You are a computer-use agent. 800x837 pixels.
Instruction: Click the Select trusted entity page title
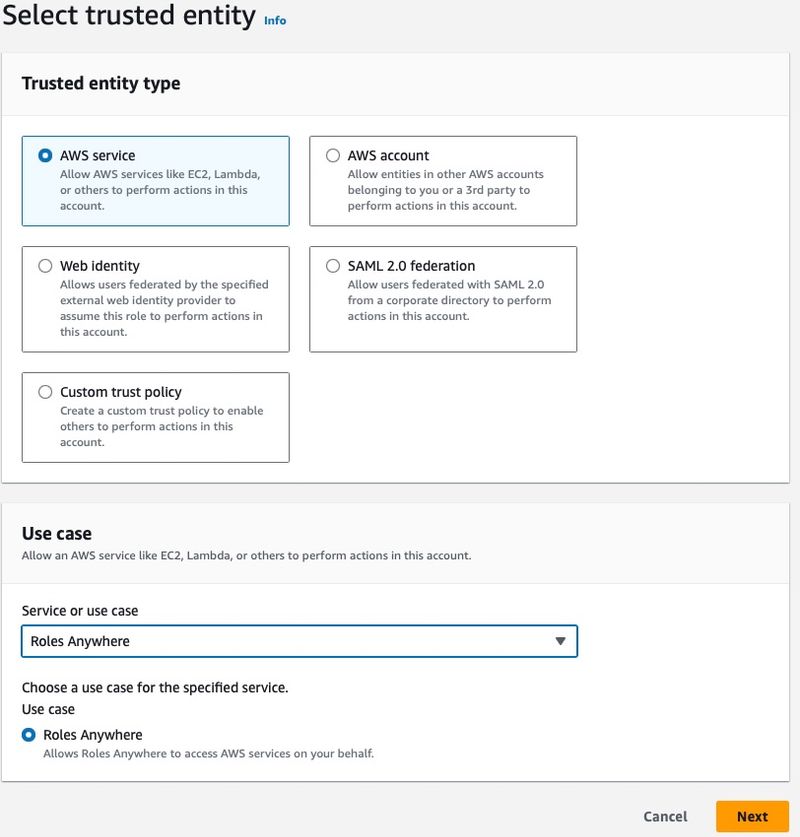pos(128,16)
